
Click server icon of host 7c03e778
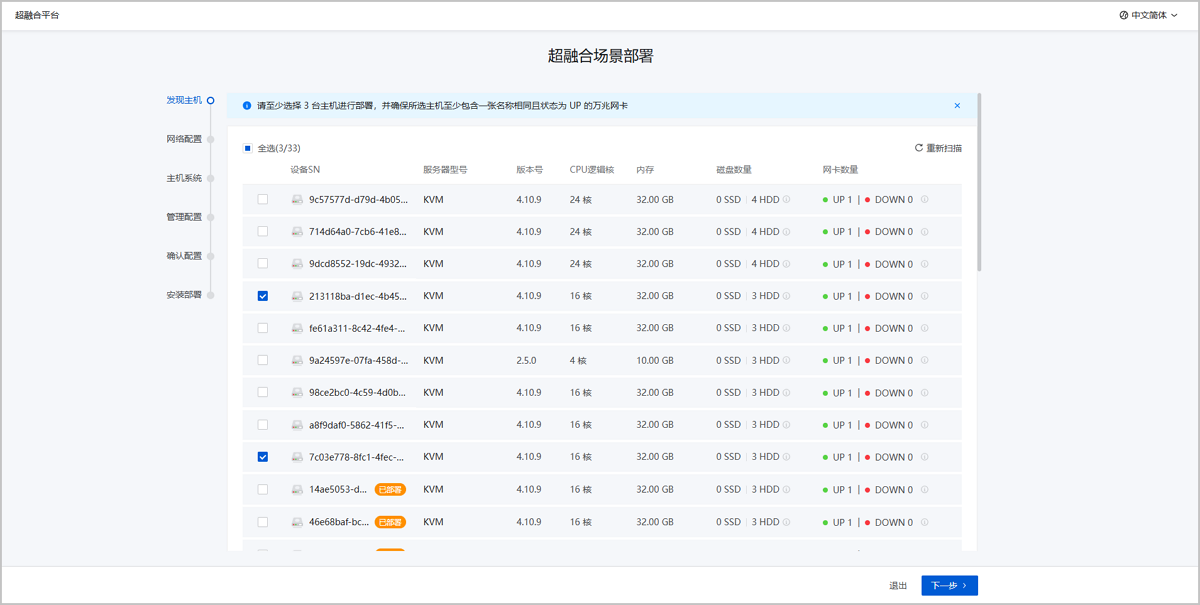coord(297,457)
